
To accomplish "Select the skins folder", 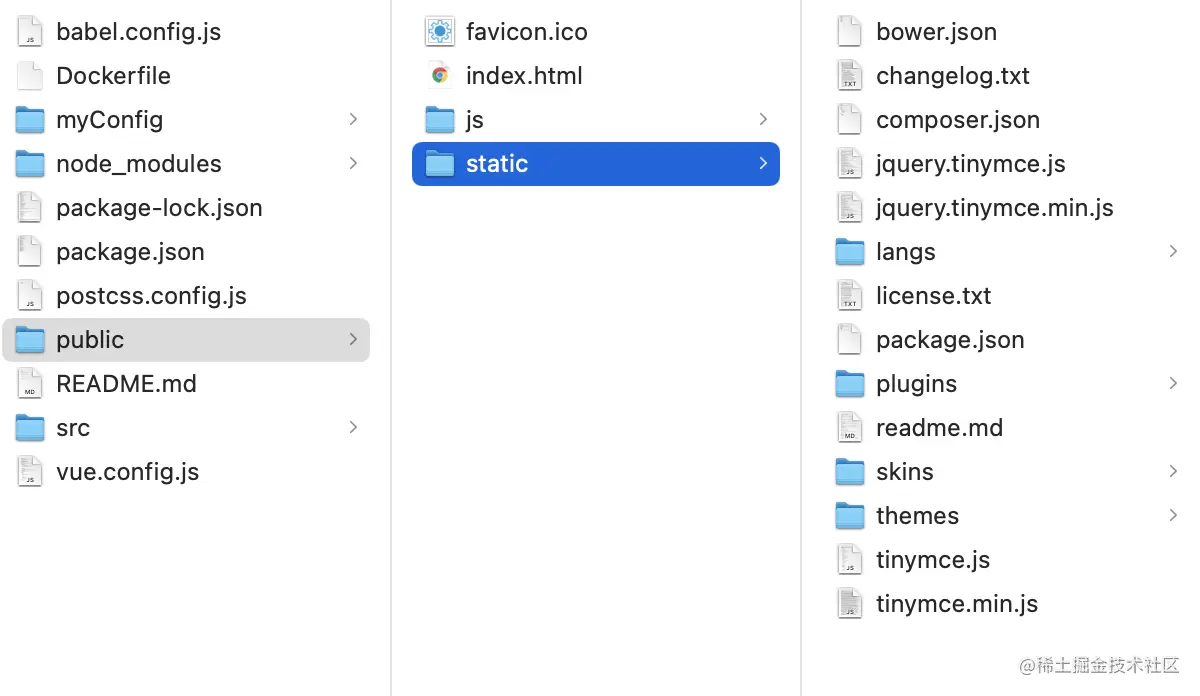I will [904, 472].
